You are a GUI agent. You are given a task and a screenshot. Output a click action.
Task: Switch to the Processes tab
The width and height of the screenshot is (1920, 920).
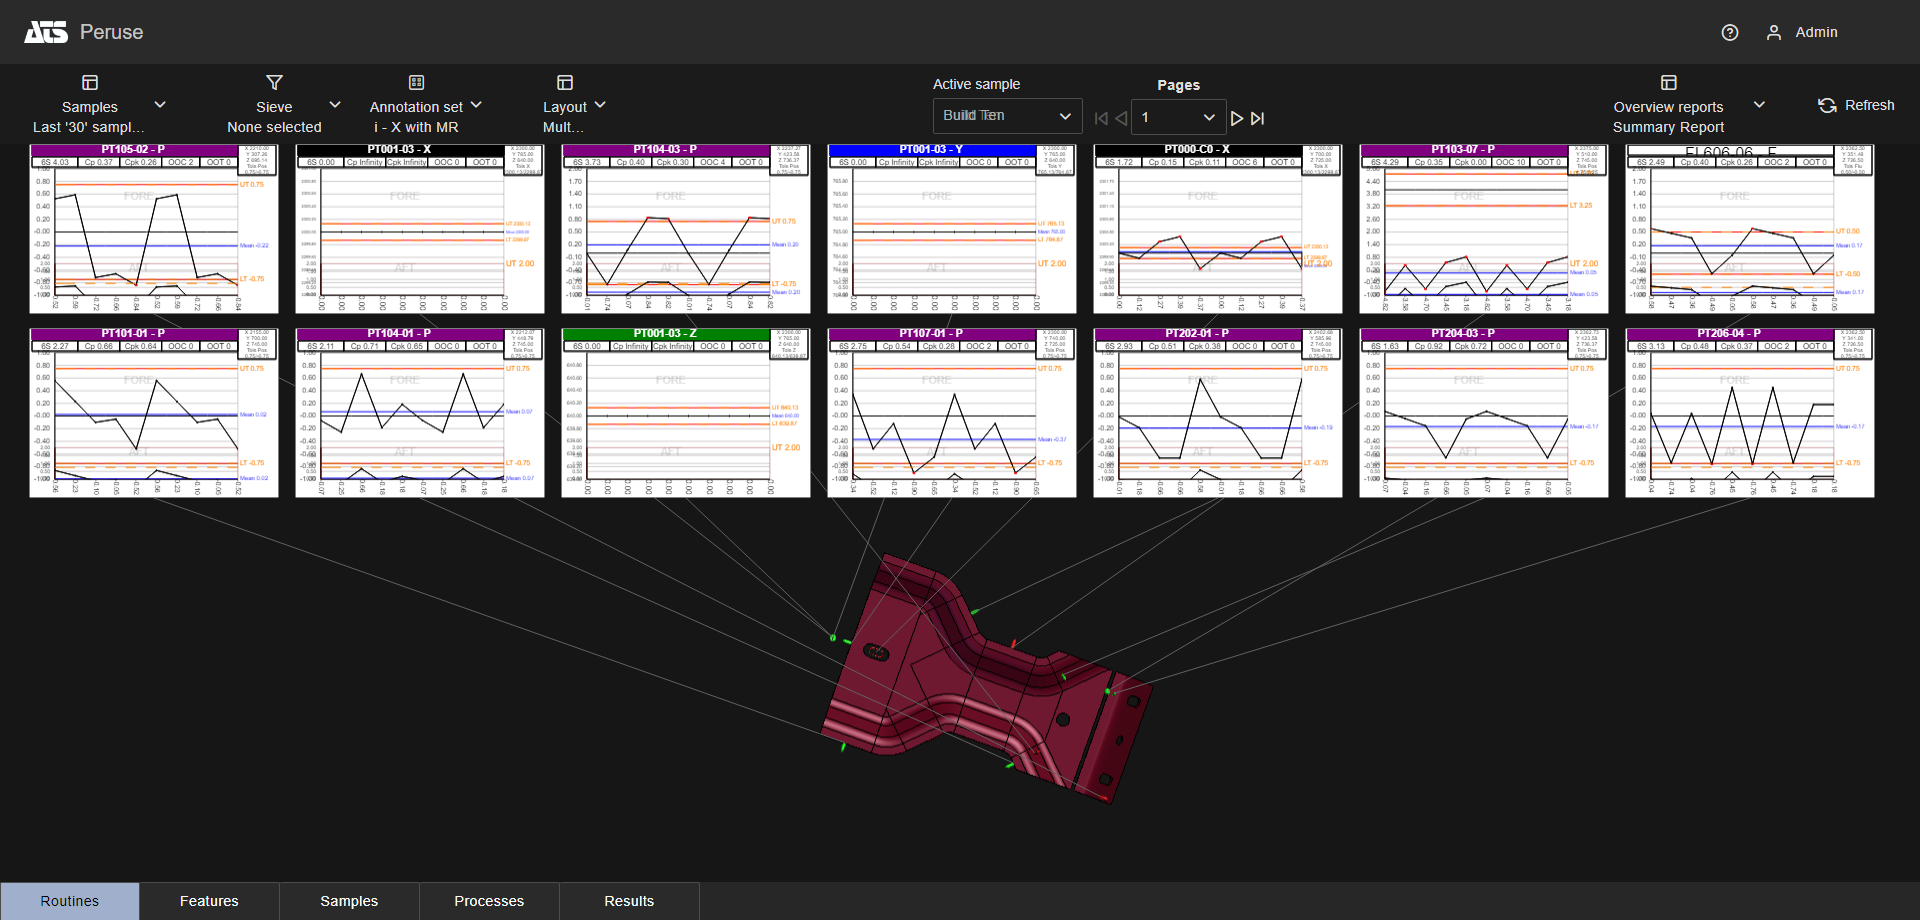[489, 901]
